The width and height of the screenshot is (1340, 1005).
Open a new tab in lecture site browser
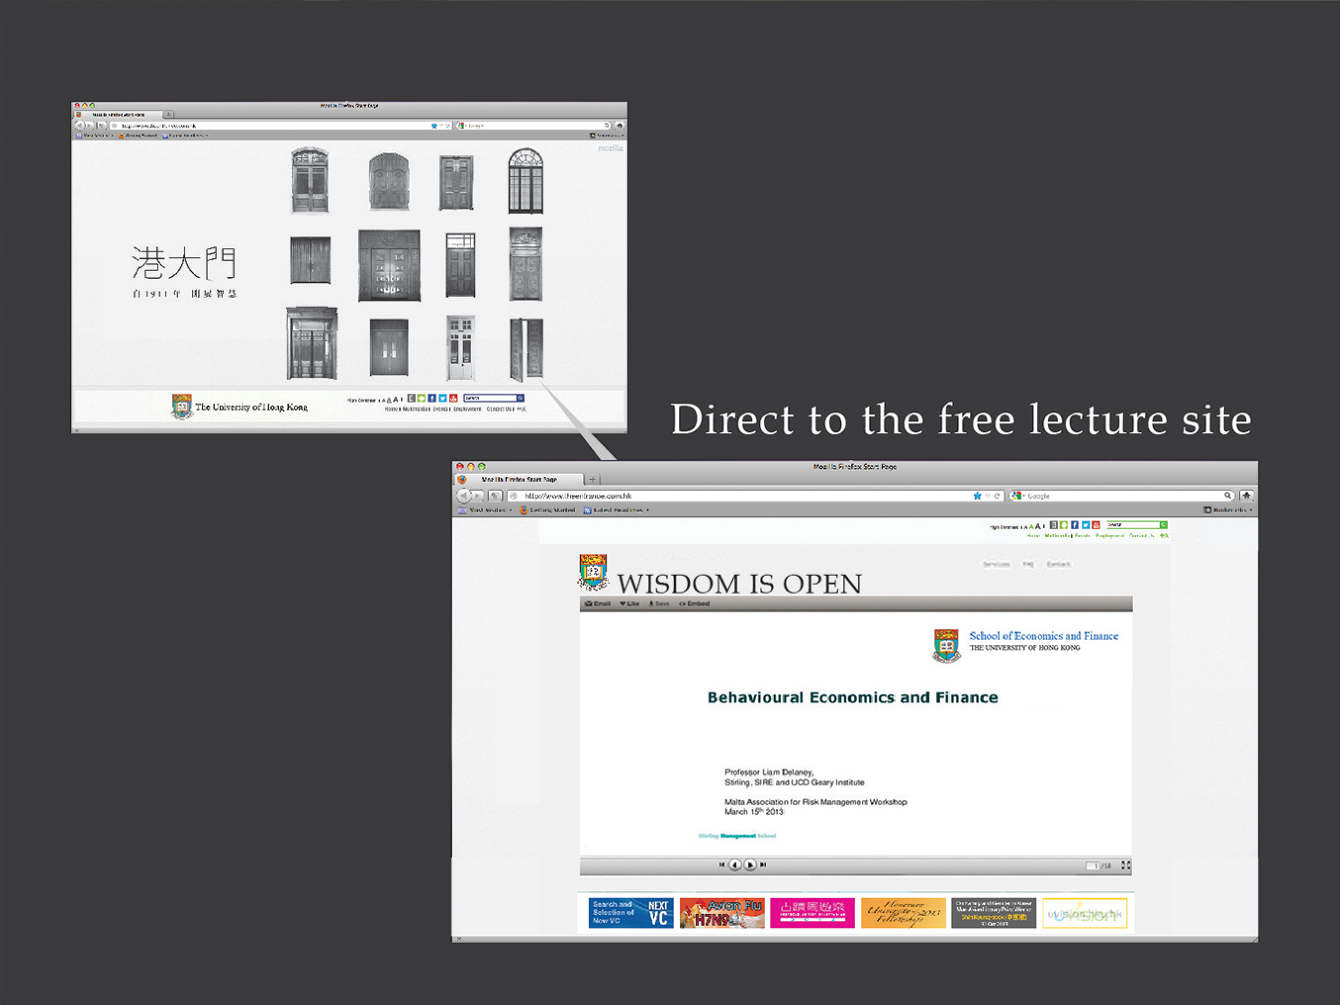[x=592, y=480]
